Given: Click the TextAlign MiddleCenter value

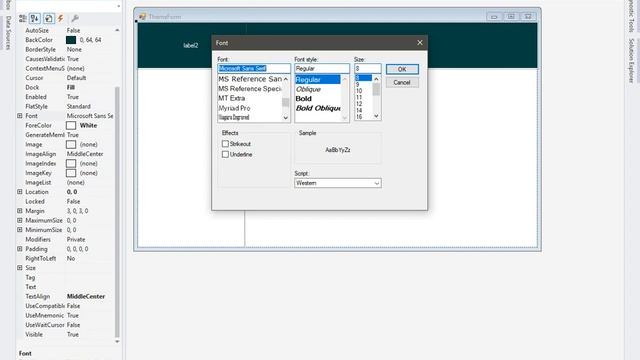Looking at the screenshot, I should pyautogui.click(x=86, y=296).
